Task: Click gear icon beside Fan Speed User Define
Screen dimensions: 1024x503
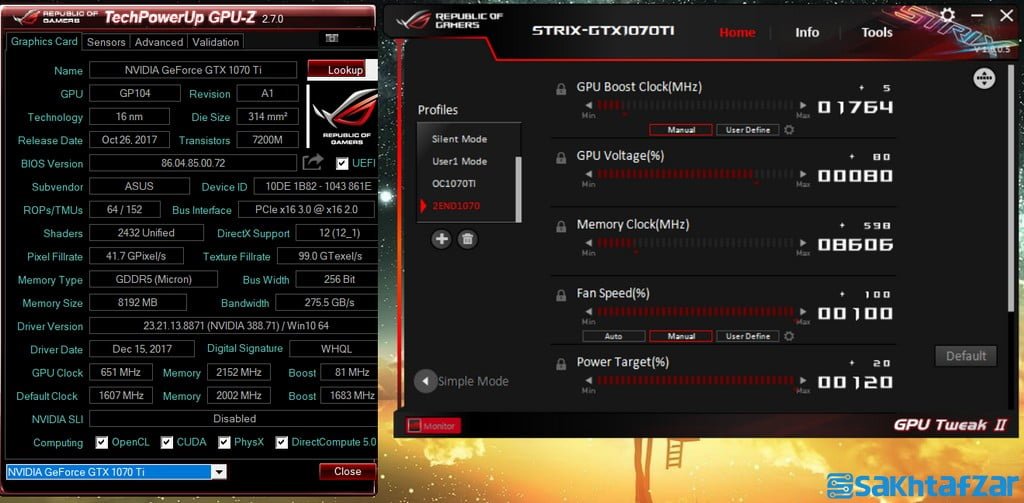Action: 789,336
